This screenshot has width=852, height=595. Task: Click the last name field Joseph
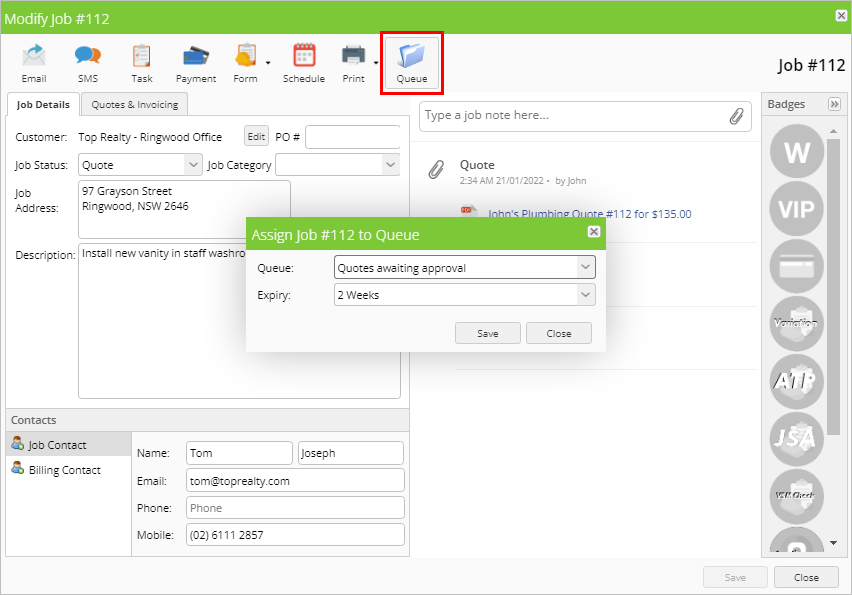[351, 453]
